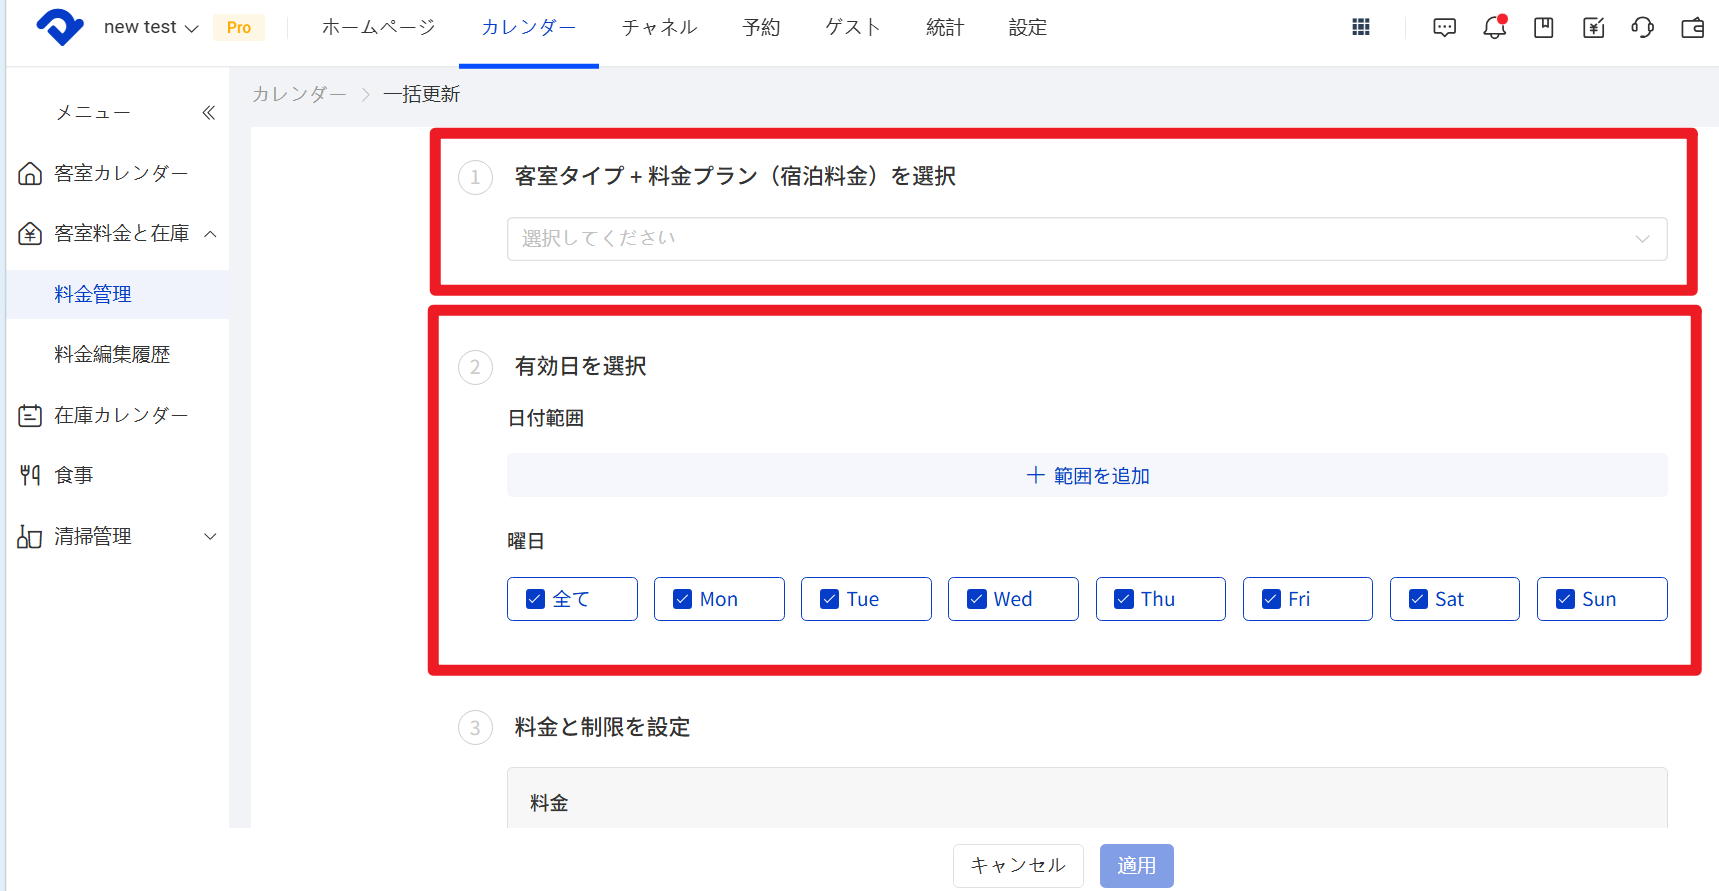Open the apps grid icon
1719x891 pixels.
coord(1361,27)
